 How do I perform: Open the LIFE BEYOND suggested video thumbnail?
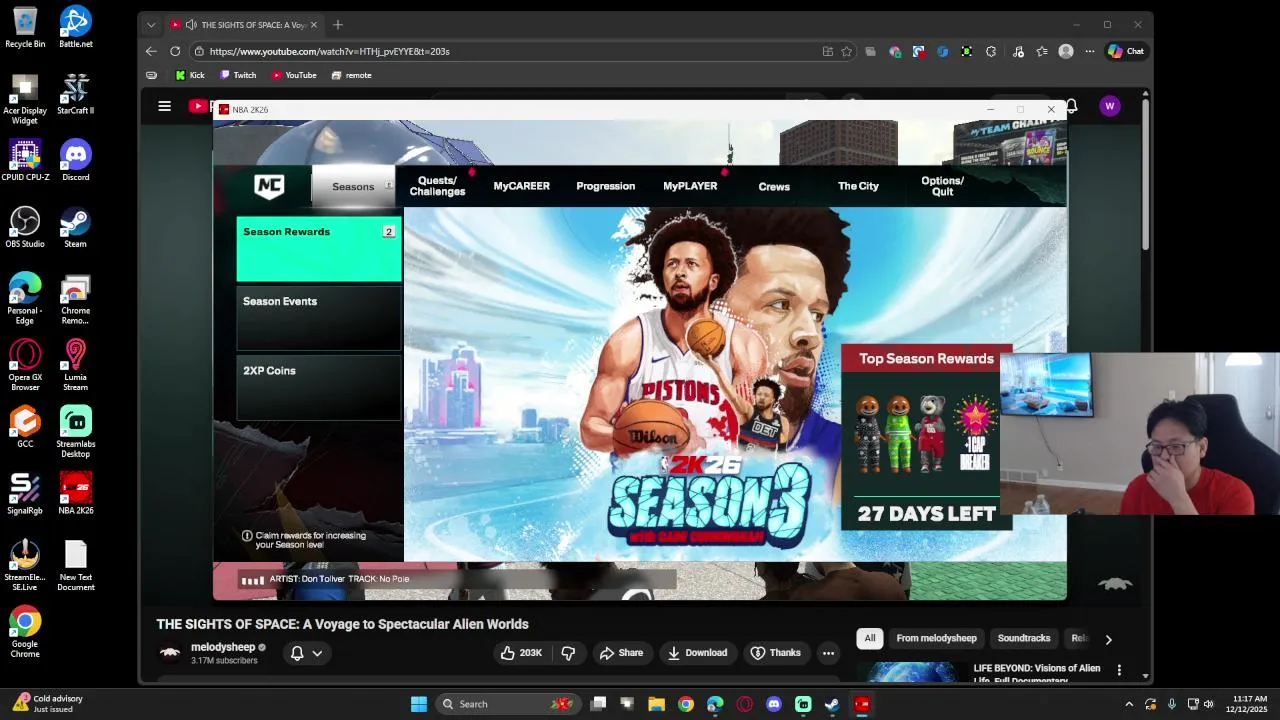tap(911, 672)
